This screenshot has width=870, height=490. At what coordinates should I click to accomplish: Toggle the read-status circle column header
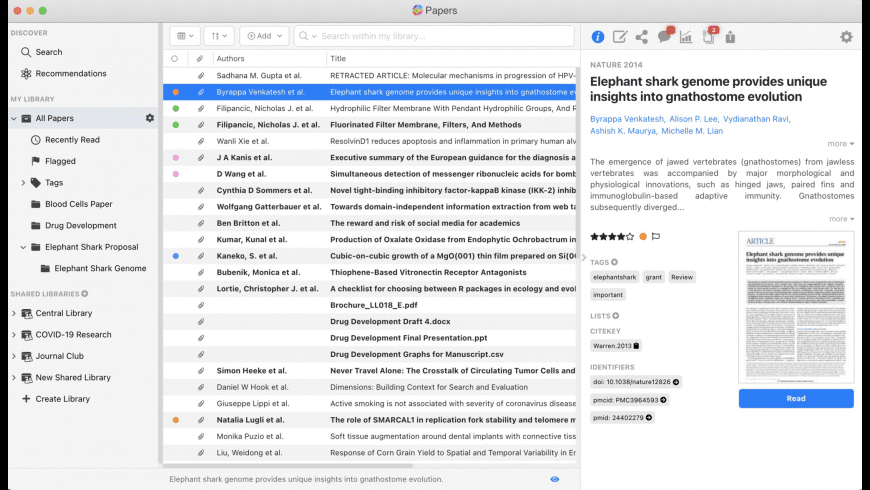click(175, 58)
